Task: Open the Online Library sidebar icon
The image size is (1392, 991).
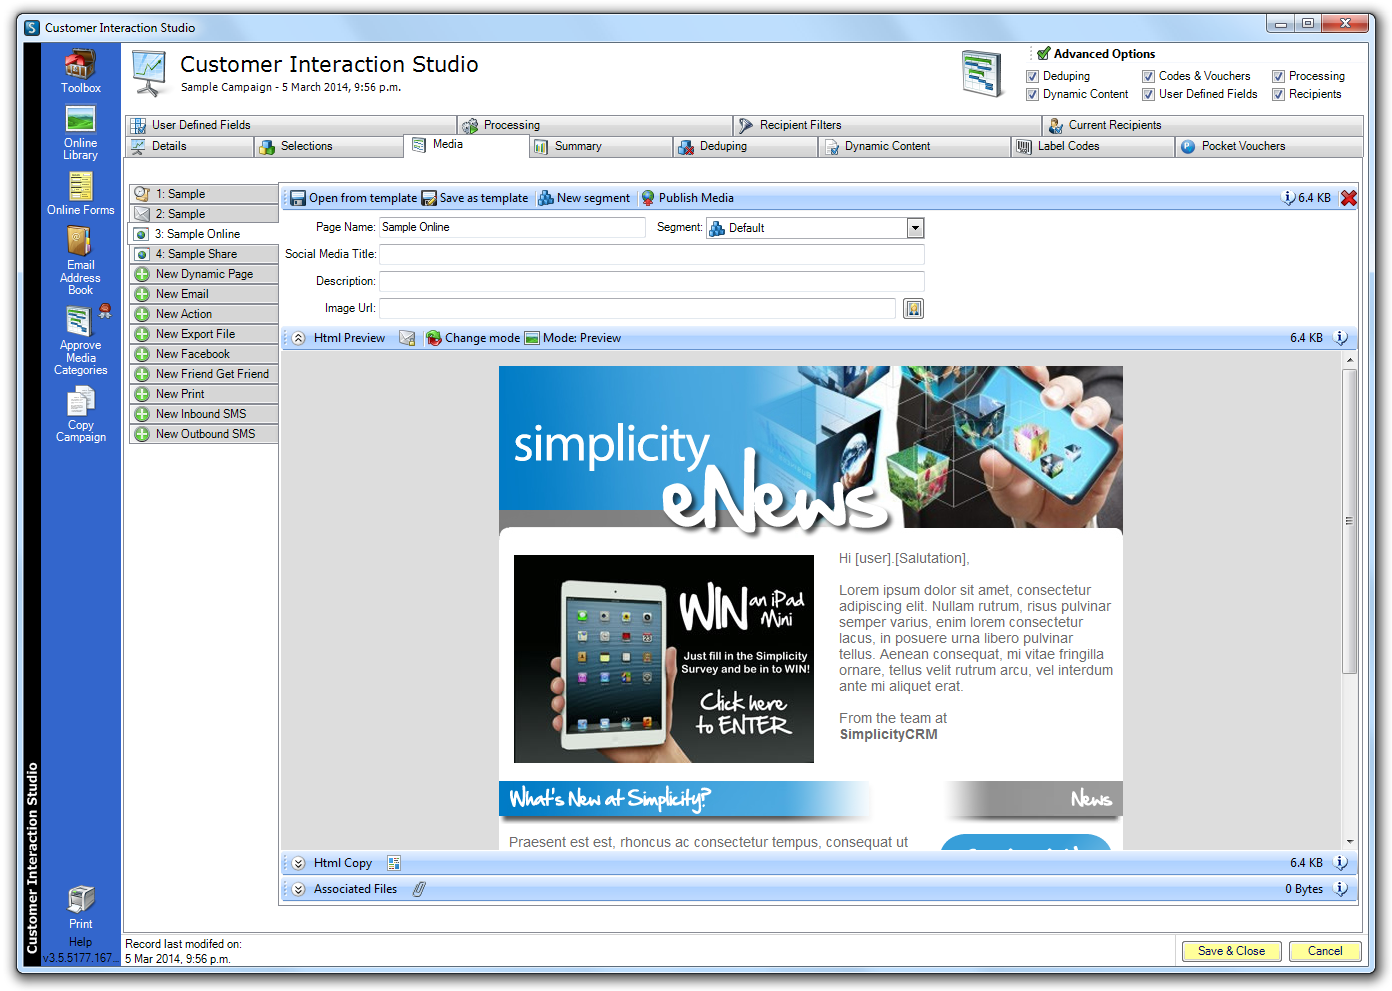Action: tap(81, 133)
